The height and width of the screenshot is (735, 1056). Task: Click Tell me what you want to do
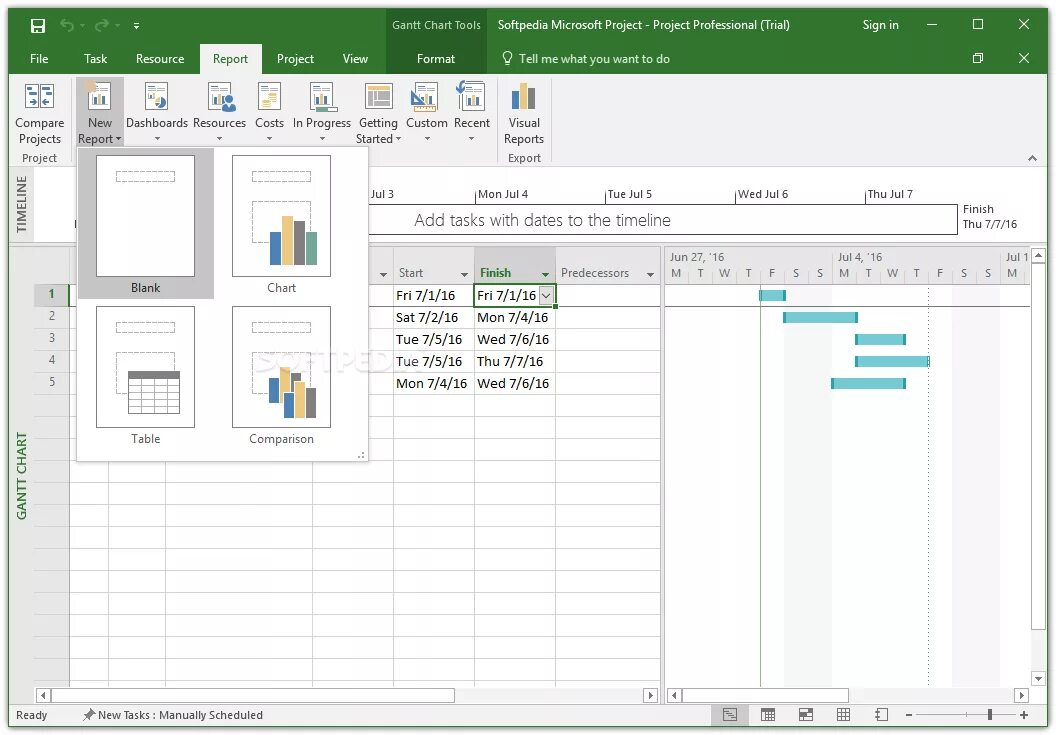click(586, 59)
